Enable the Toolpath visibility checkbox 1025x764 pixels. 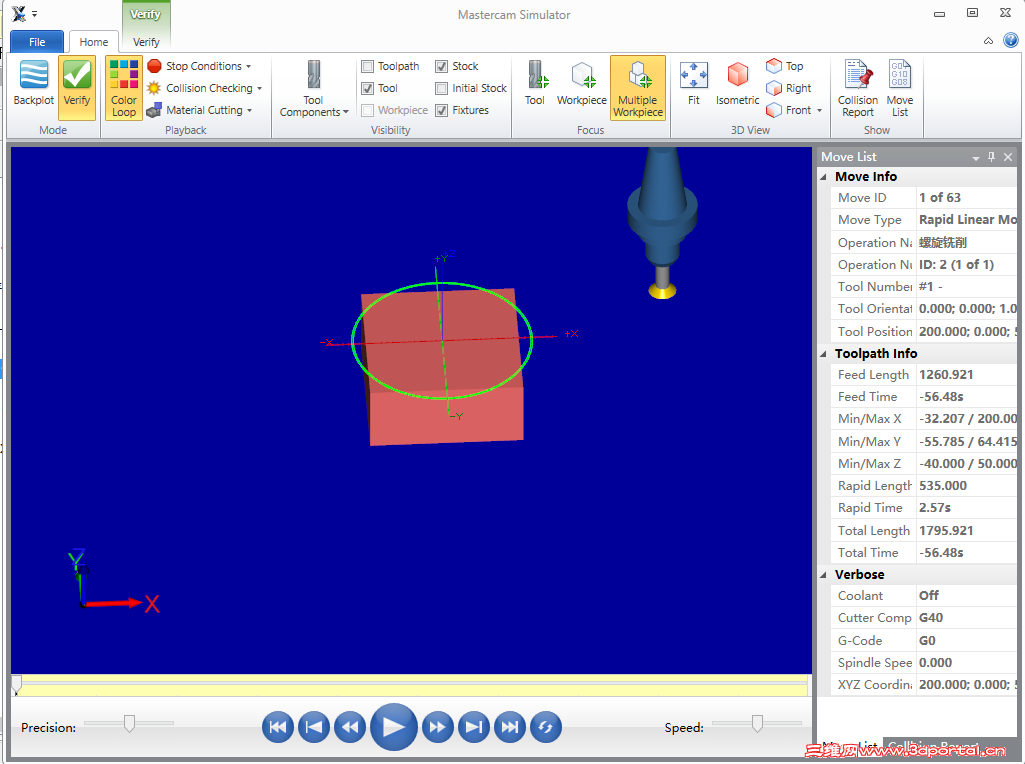coord(367,66)
